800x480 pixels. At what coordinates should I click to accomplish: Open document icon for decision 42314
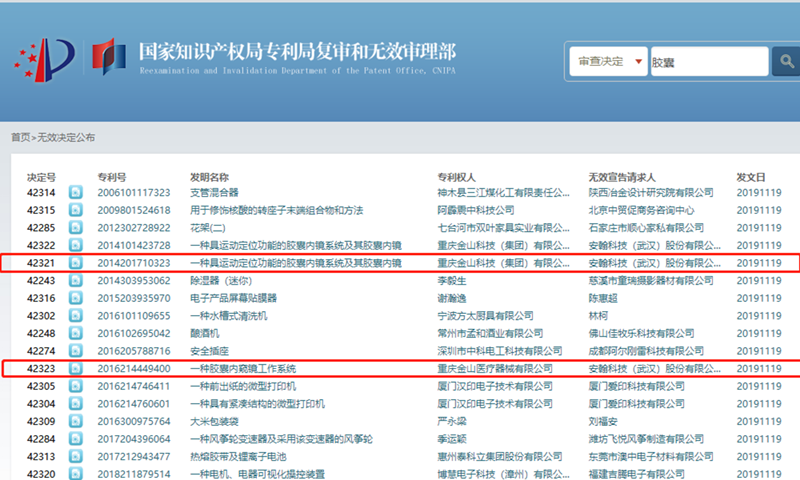[x=76, y=192]
